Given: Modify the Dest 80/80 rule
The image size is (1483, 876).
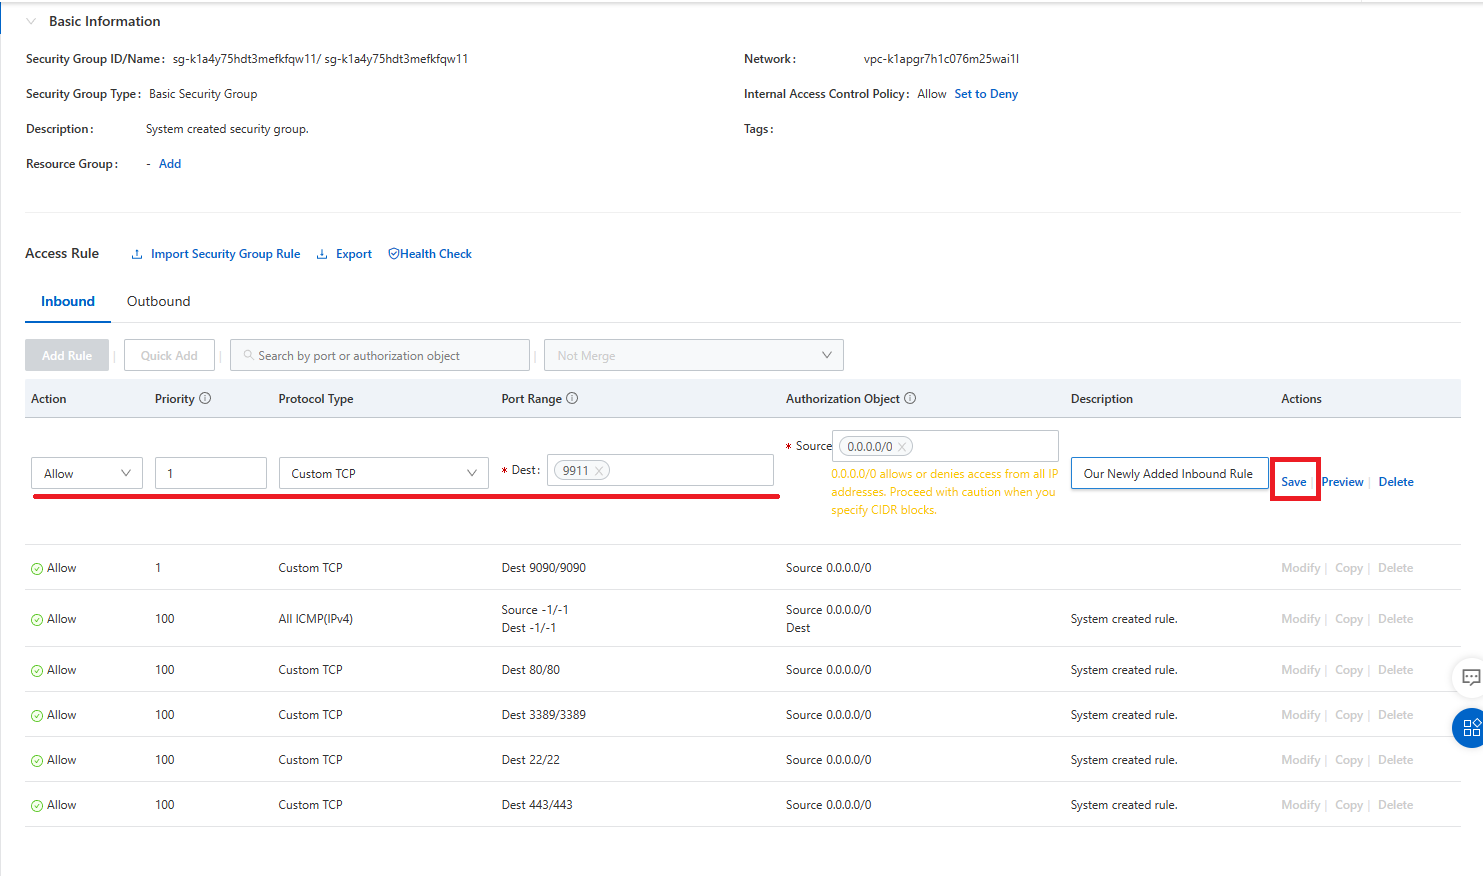Looking at the screenshot, I should tap(1301, 670).
